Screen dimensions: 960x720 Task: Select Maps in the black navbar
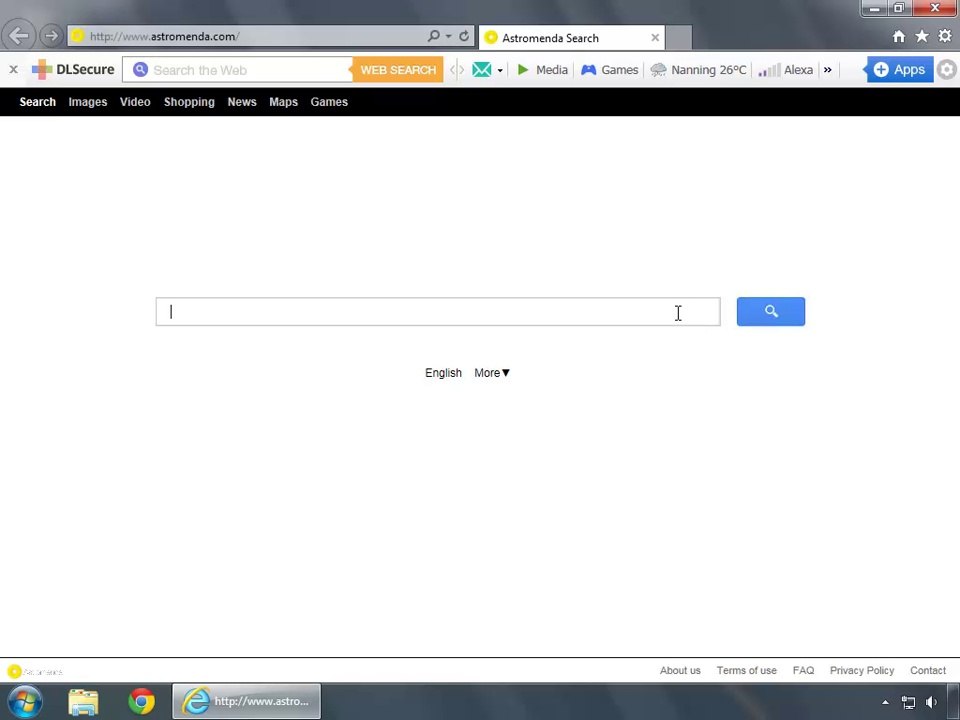(x=283, y=102)
